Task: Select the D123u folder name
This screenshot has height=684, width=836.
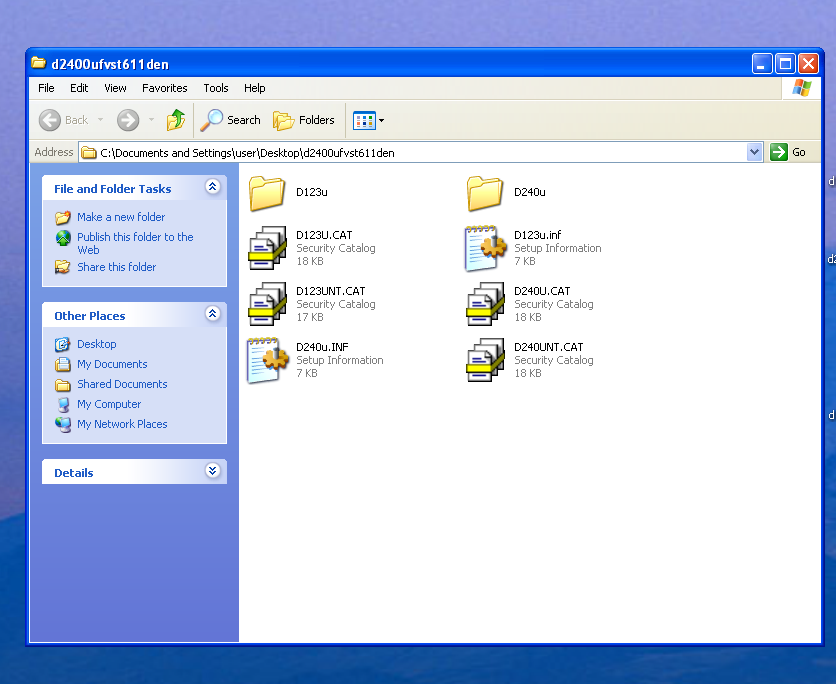Action: tap(312, 192)
